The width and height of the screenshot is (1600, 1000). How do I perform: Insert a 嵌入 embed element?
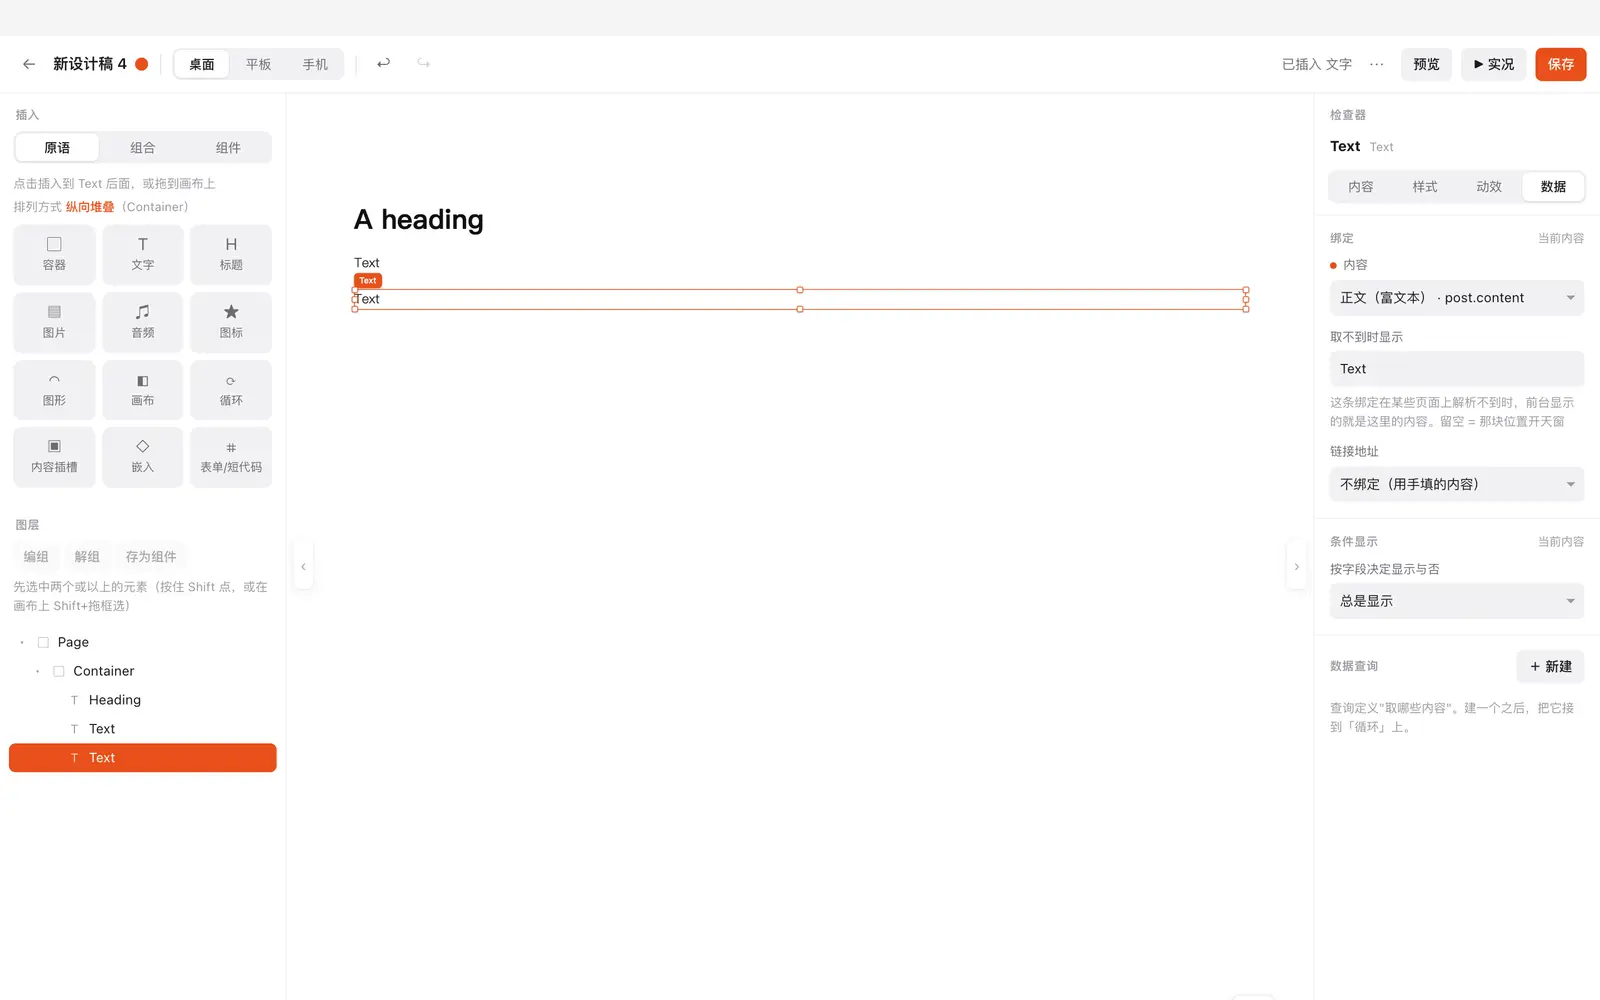tap(143, 457)
